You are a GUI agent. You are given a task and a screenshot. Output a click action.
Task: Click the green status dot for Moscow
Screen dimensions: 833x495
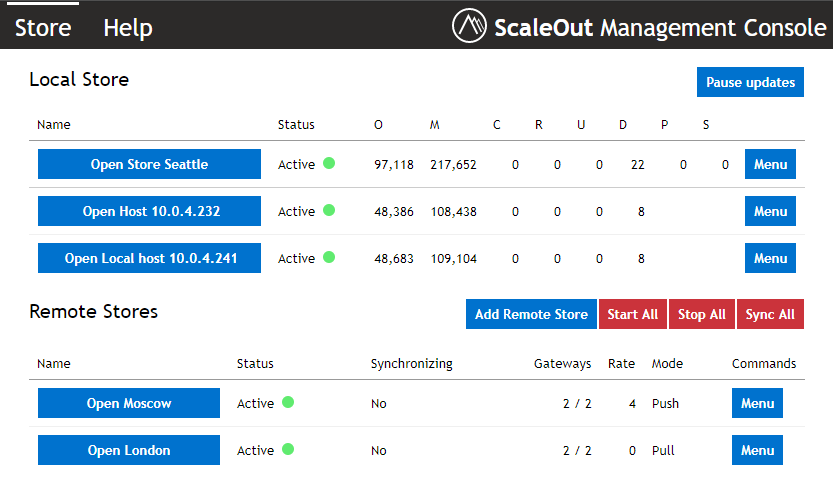click(288, 402)
